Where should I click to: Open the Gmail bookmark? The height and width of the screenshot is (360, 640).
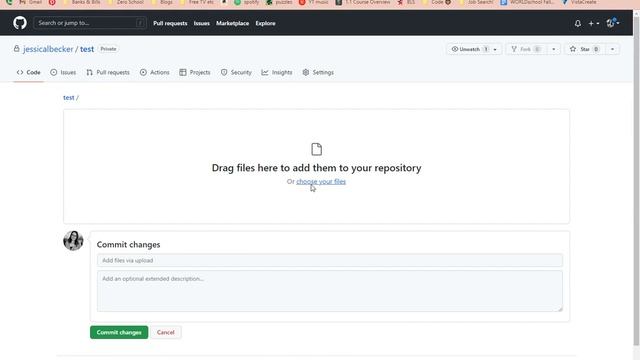coord(31,2)
